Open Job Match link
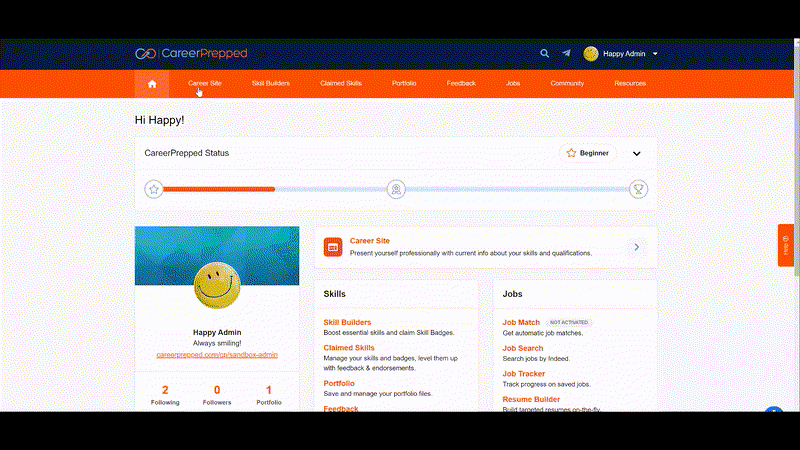The height and width of the screenshot is (450, 800). tap(521, 322)
